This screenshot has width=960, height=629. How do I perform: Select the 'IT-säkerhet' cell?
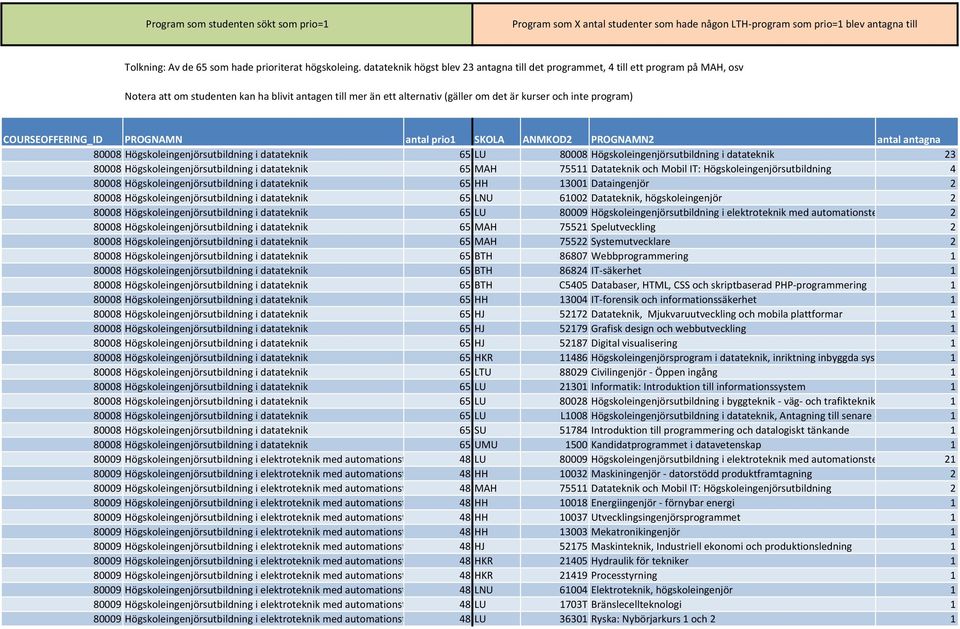pyautogui.click(x=732, y=270)
